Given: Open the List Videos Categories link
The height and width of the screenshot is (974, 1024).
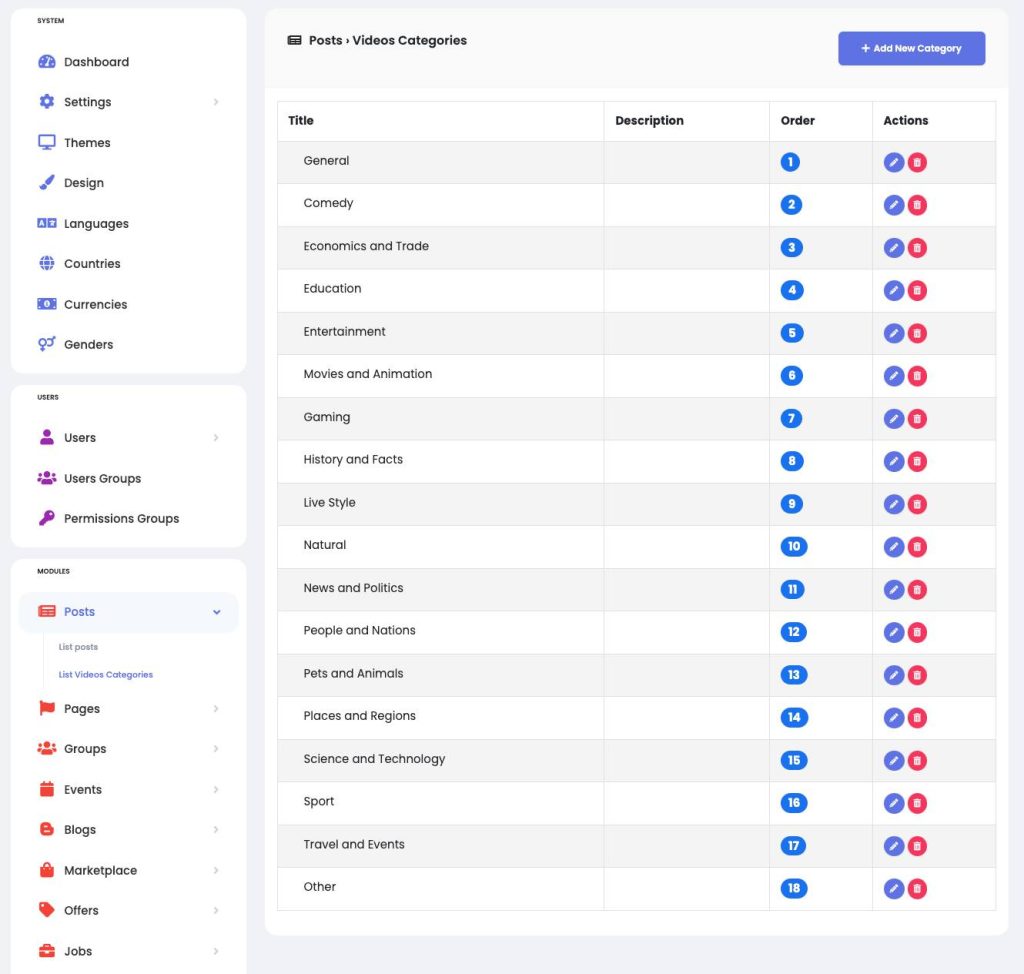Looking at the screenshot, I should pos(106,675).
